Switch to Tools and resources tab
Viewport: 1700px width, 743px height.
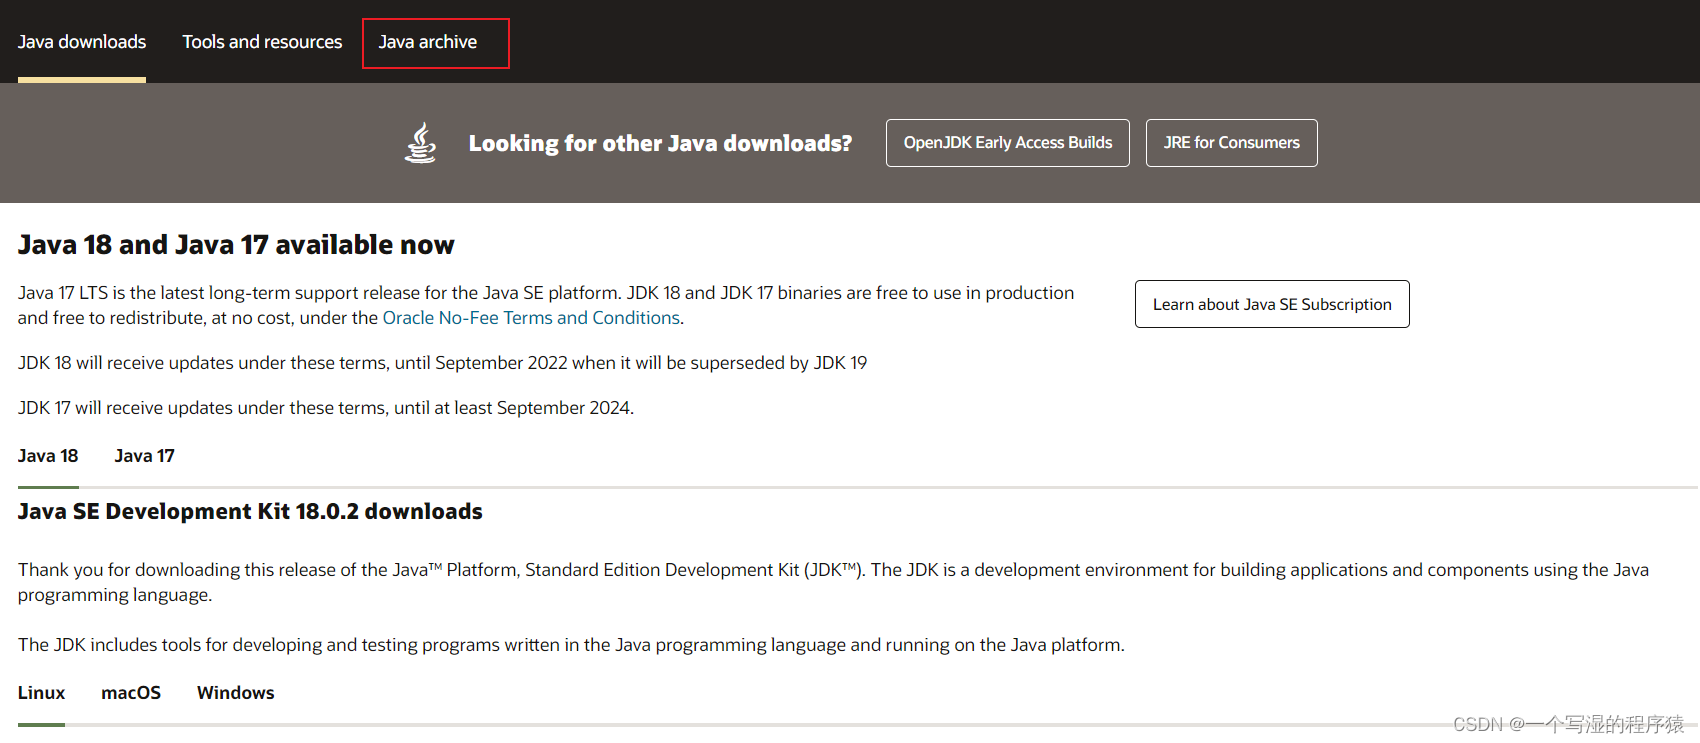coord(262,42)
